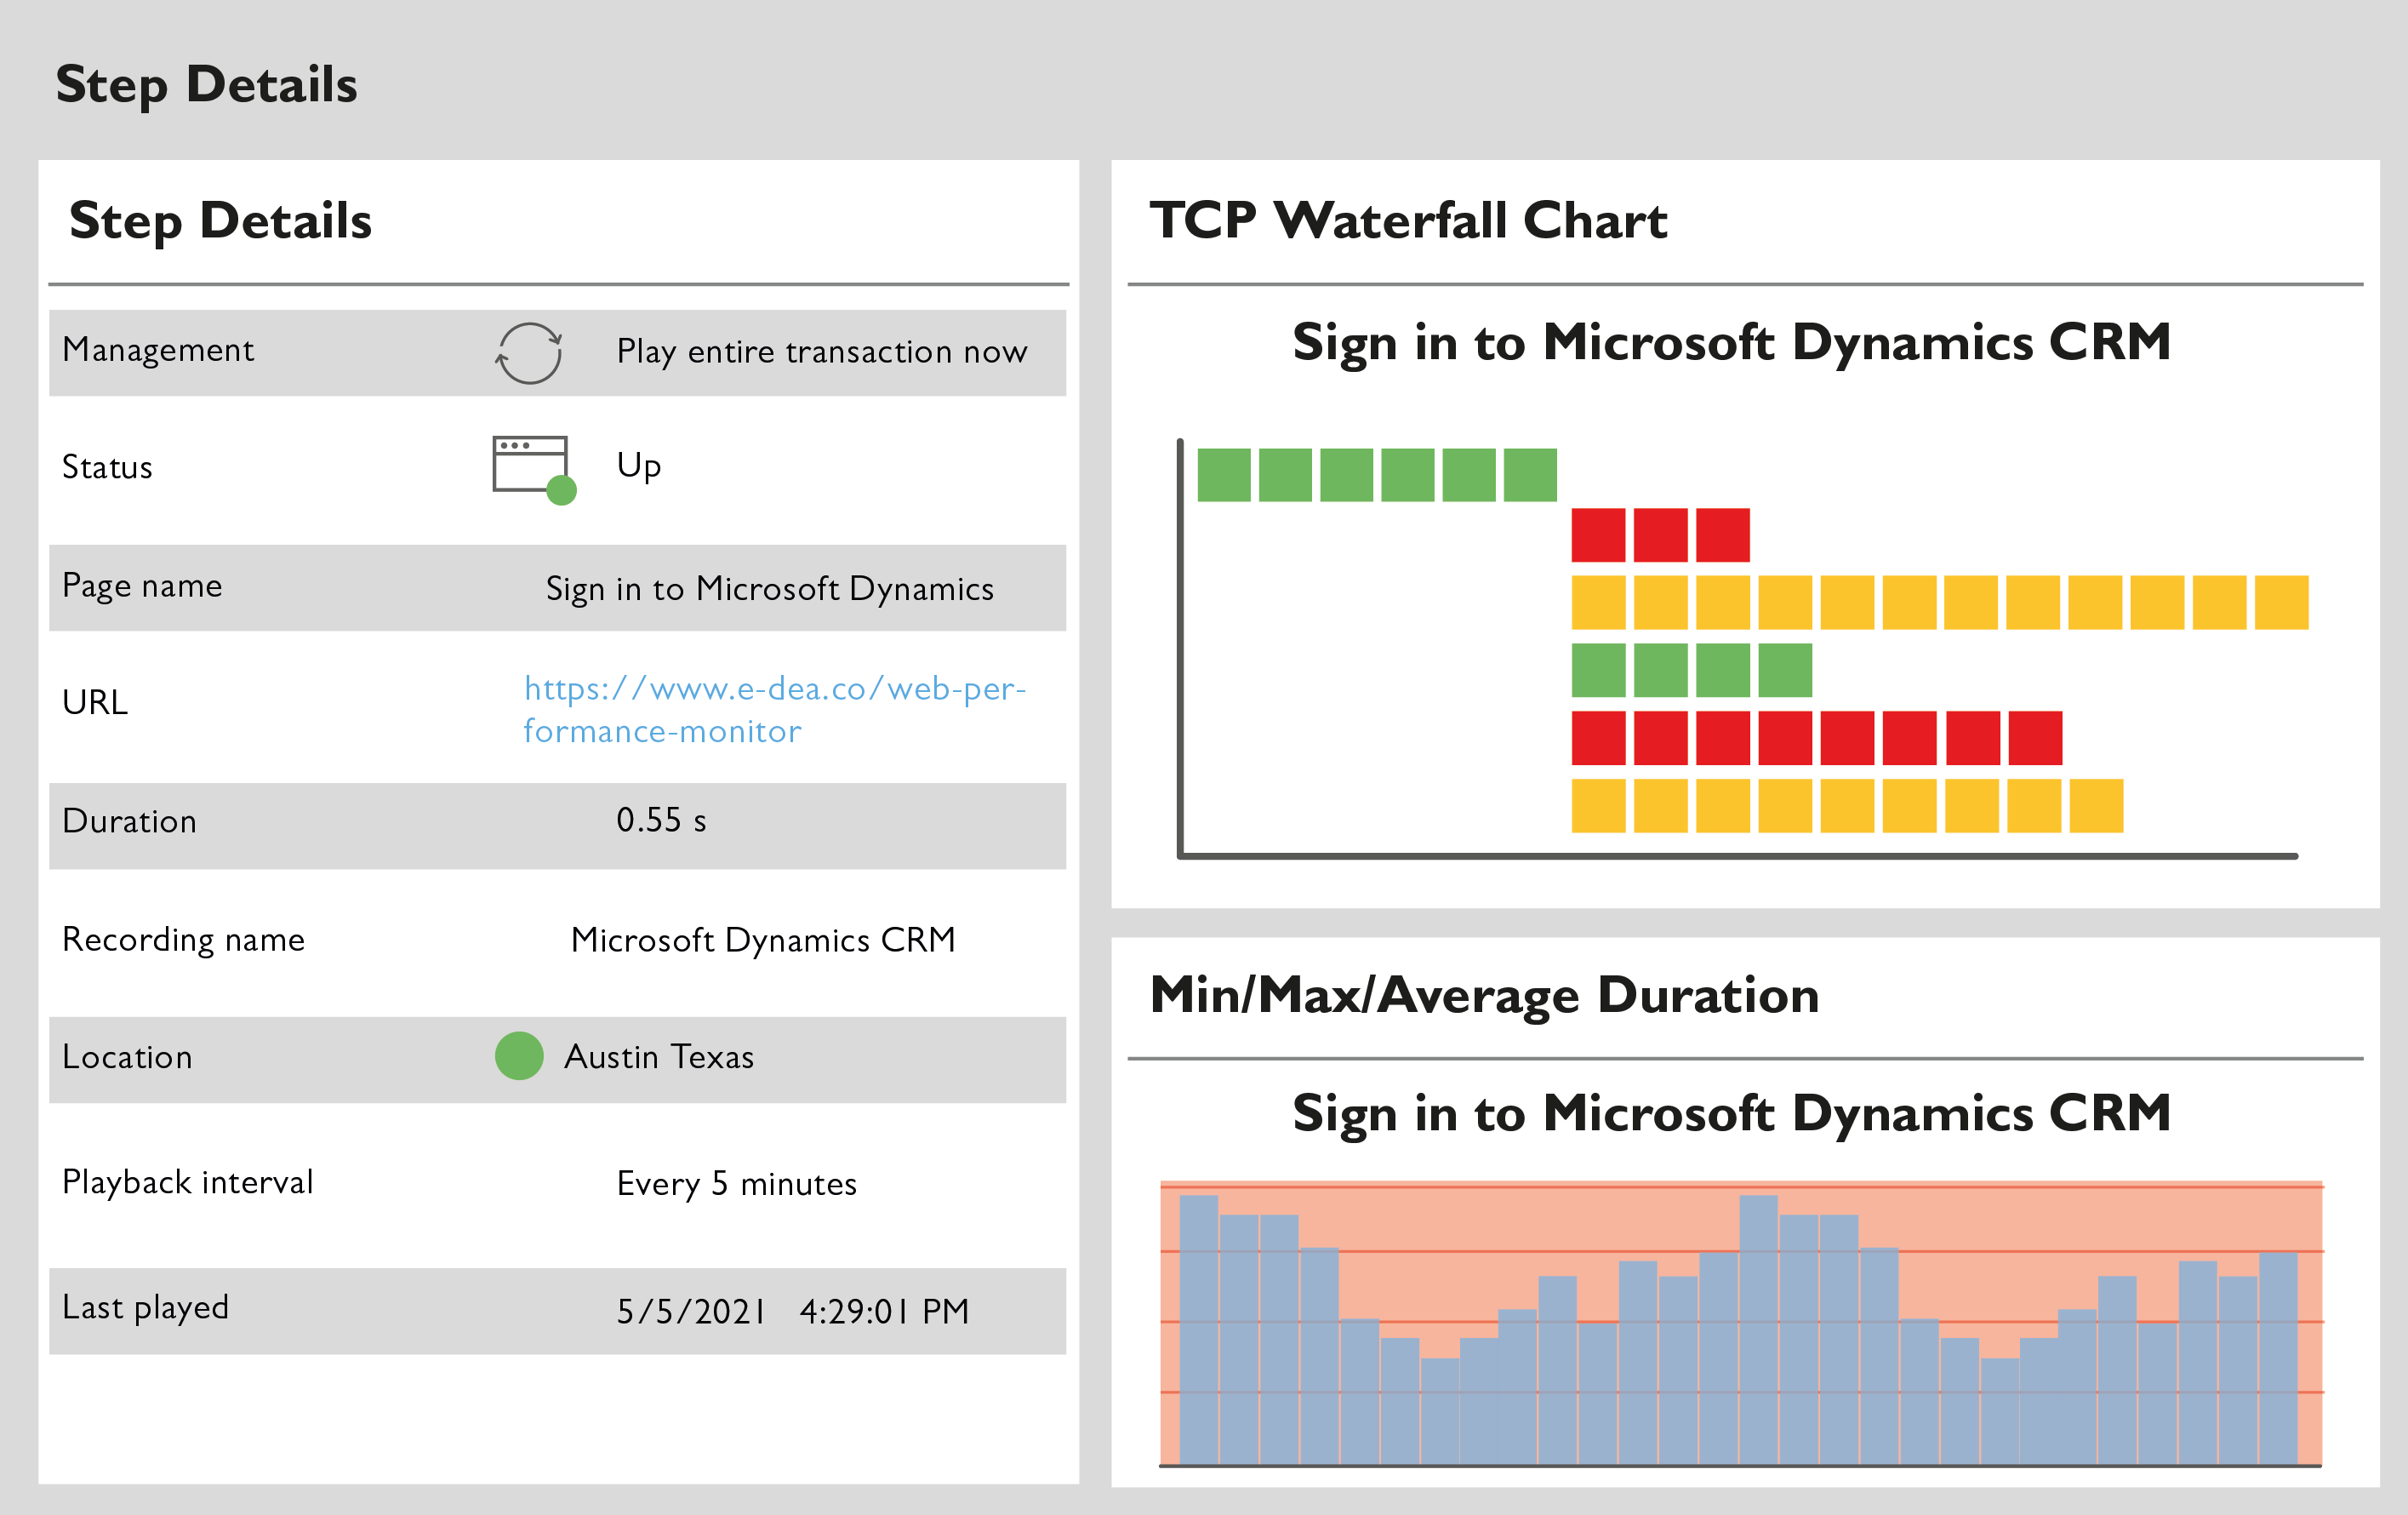Click the first bar in the duration bar chart
Screen dimensions: 2408x1515
pos(1199,1330)
